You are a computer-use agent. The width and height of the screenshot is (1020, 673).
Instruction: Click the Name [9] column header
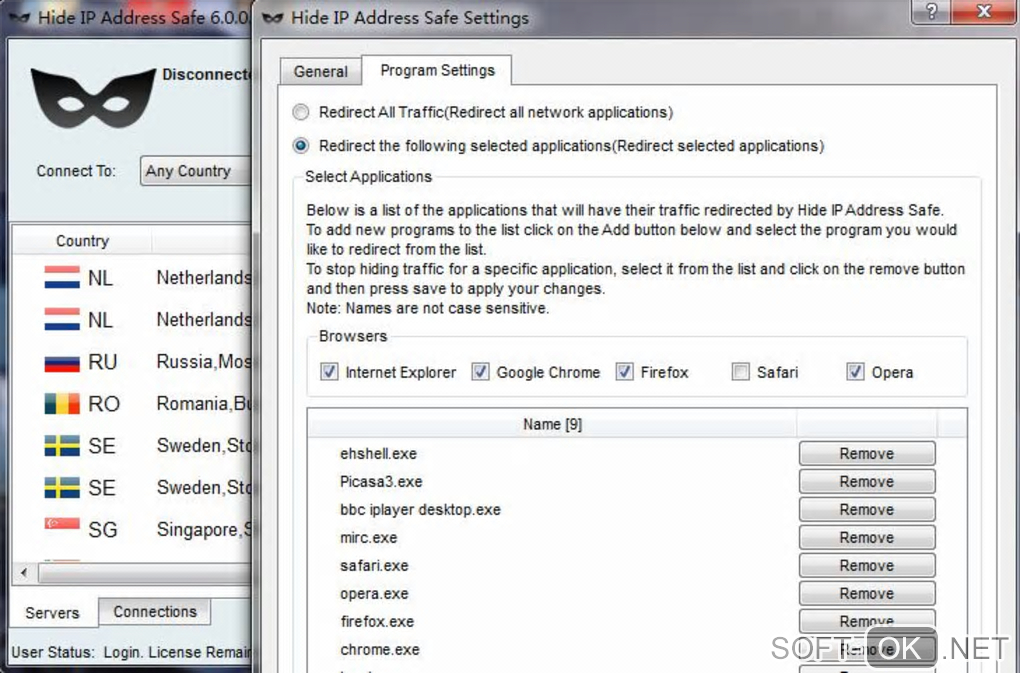tap(552, 424)
